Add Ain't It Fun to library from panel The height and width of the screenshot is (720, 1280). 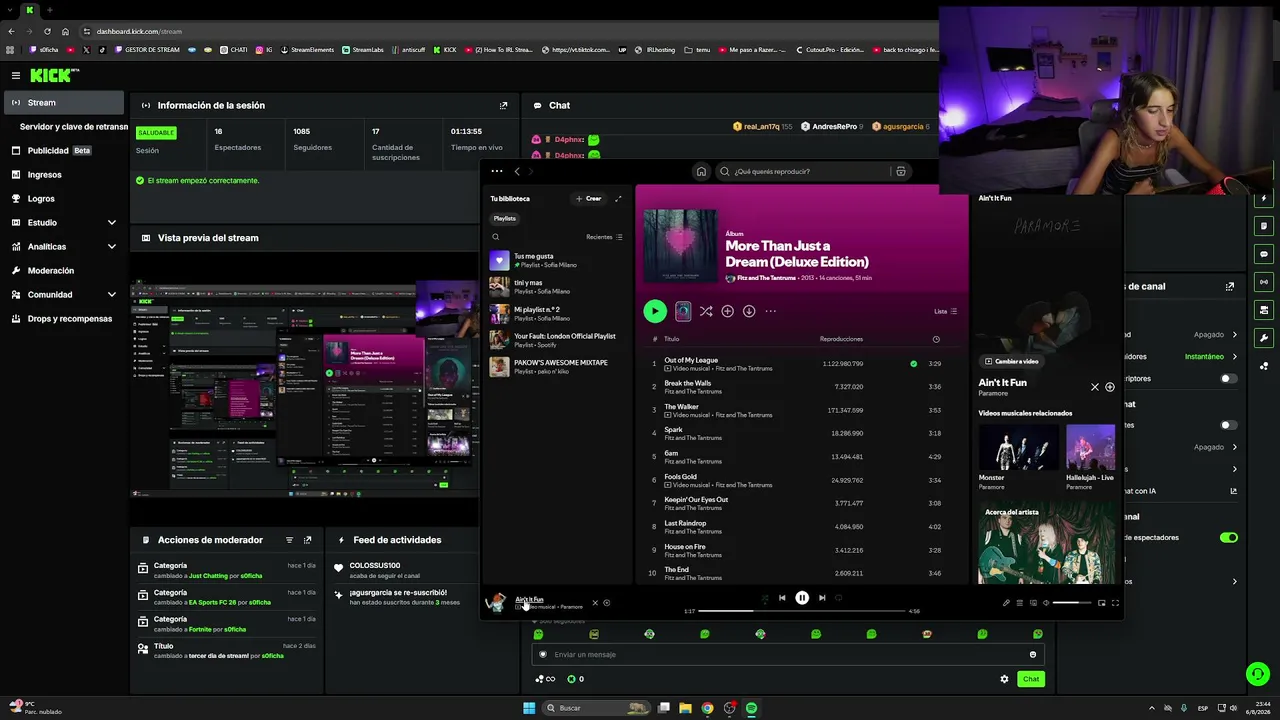tap(1110, 387)
